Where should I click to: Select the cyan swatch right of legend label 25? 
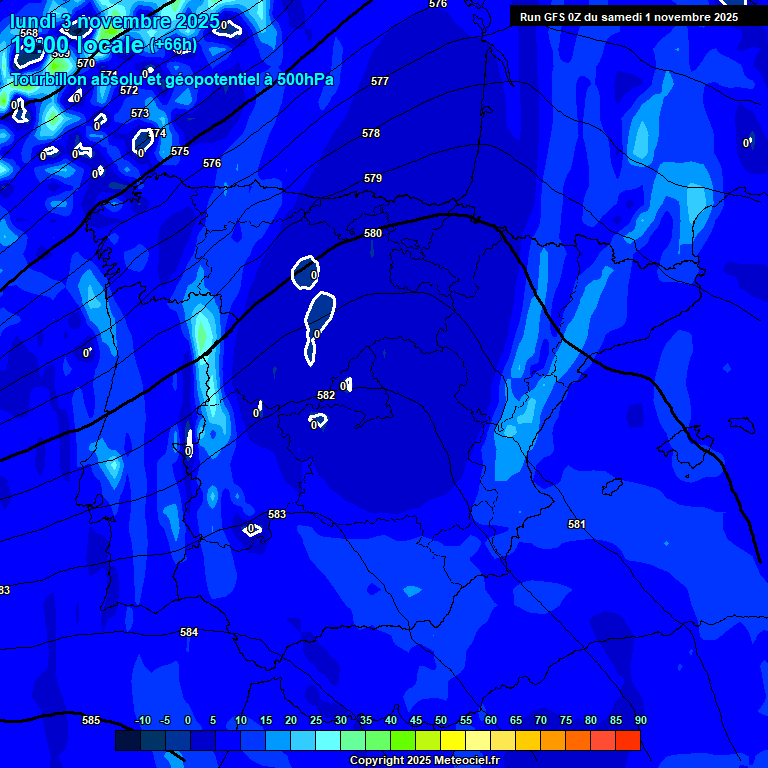[328, 741]
